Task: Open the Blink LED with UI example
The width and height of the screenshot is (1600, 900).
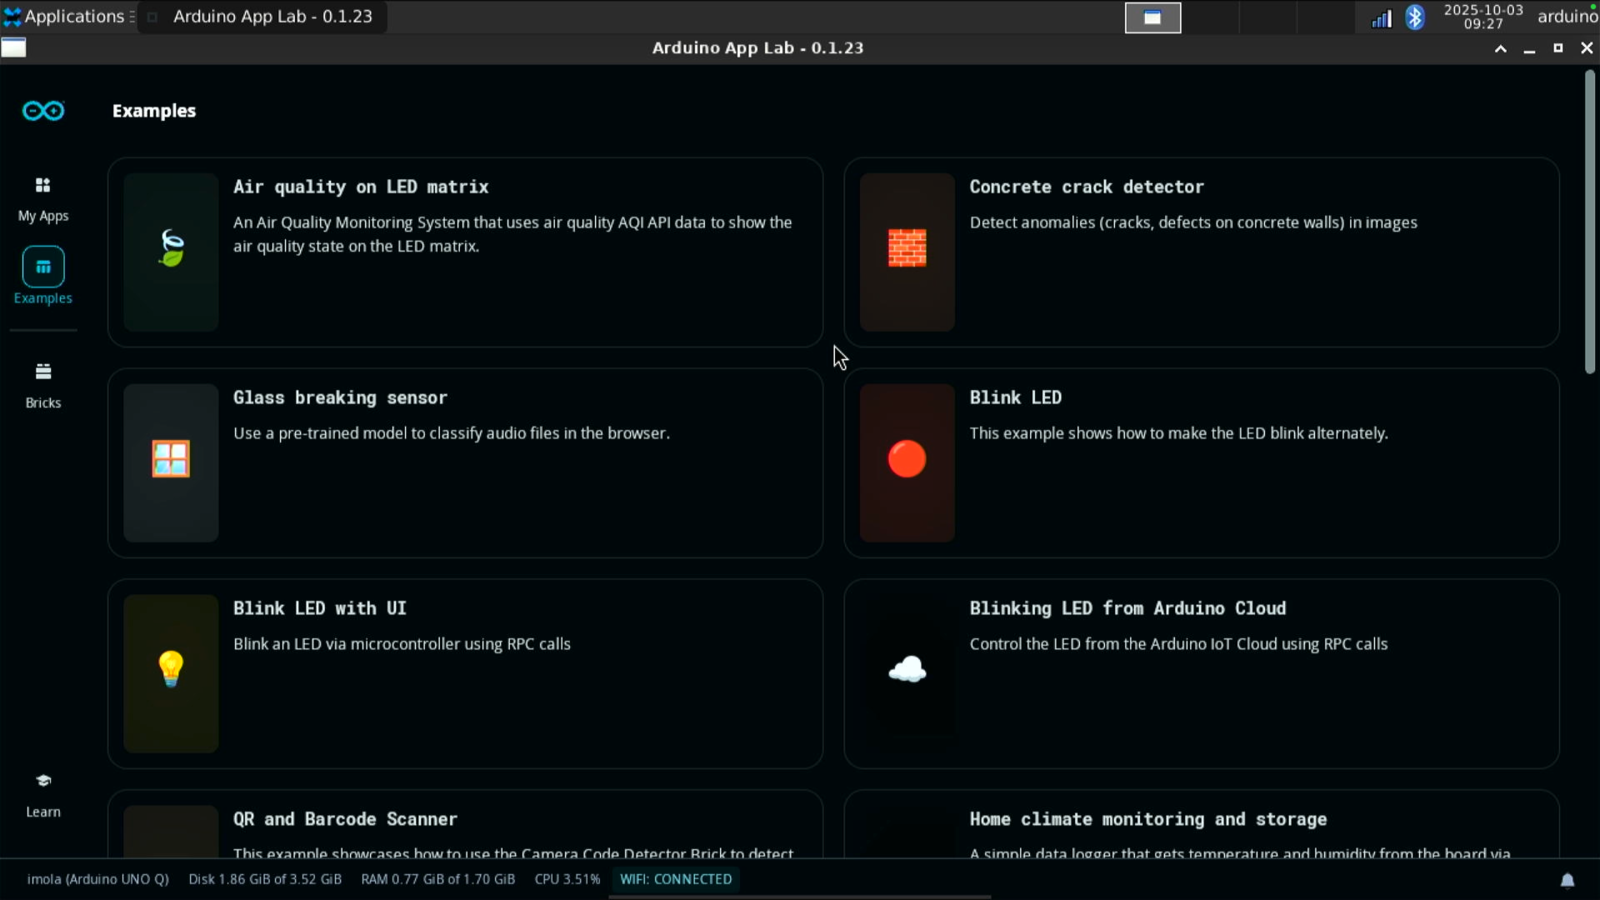Action: pos(465,674)
